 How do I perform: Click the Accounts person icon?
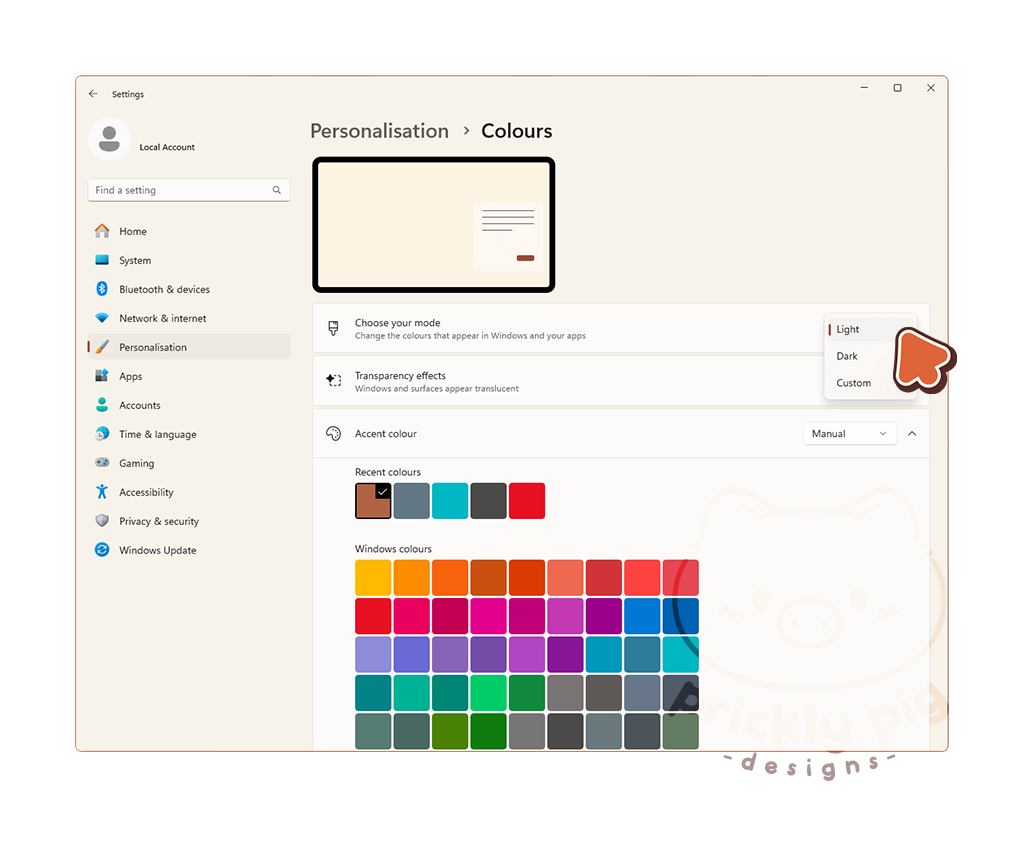102,405
